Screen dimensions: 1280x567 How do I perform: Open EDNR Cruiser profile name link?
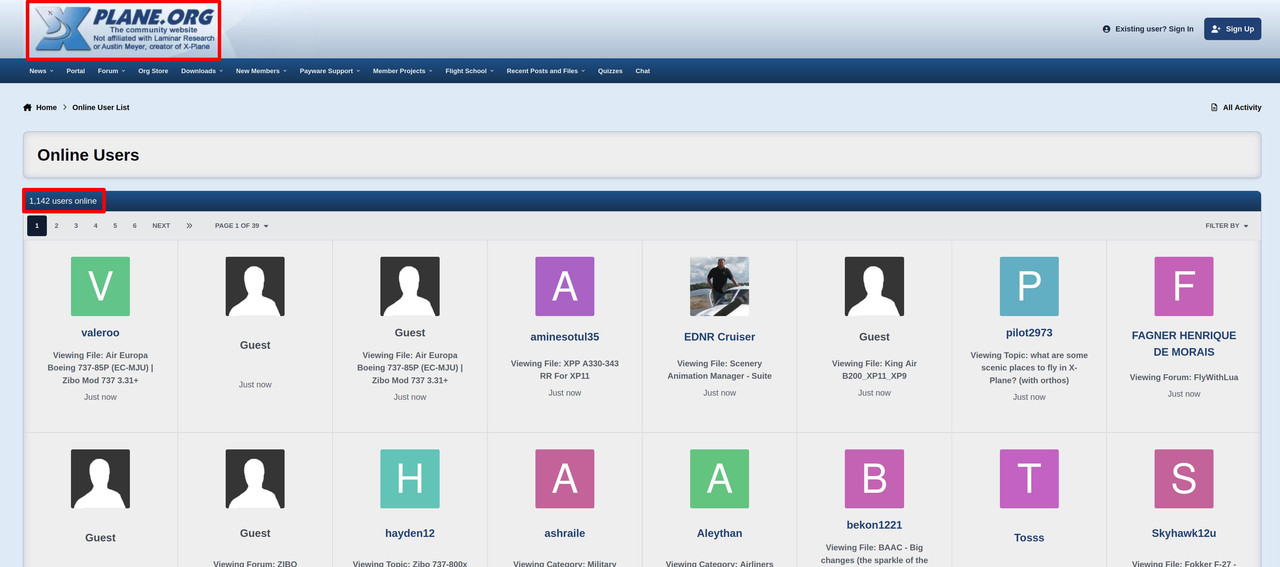[720, 337]
